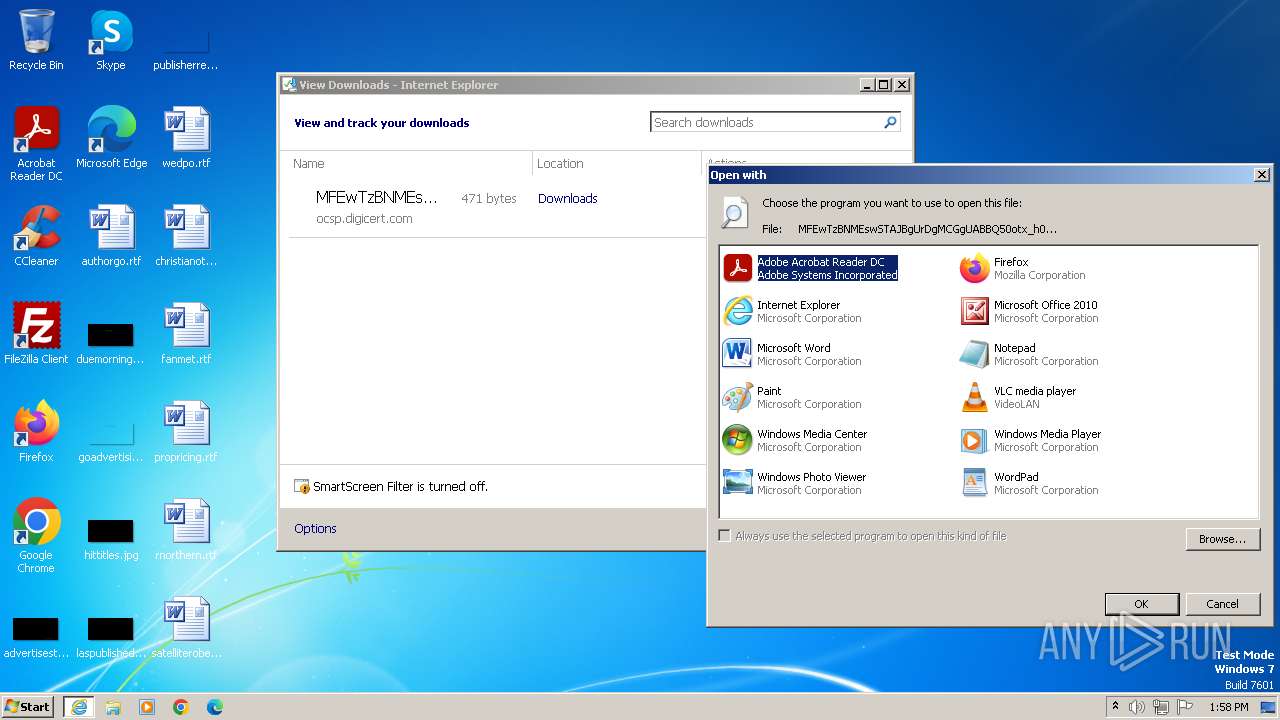Select Microsoft Word in the program list

pyautogui.click(x=792, y=354)
